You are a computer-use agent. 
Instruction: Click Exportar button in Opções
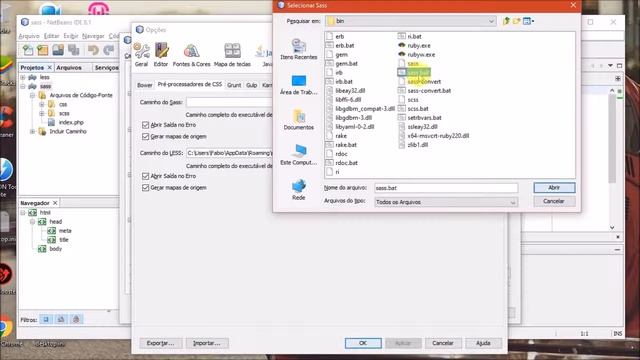pos(160,343)
